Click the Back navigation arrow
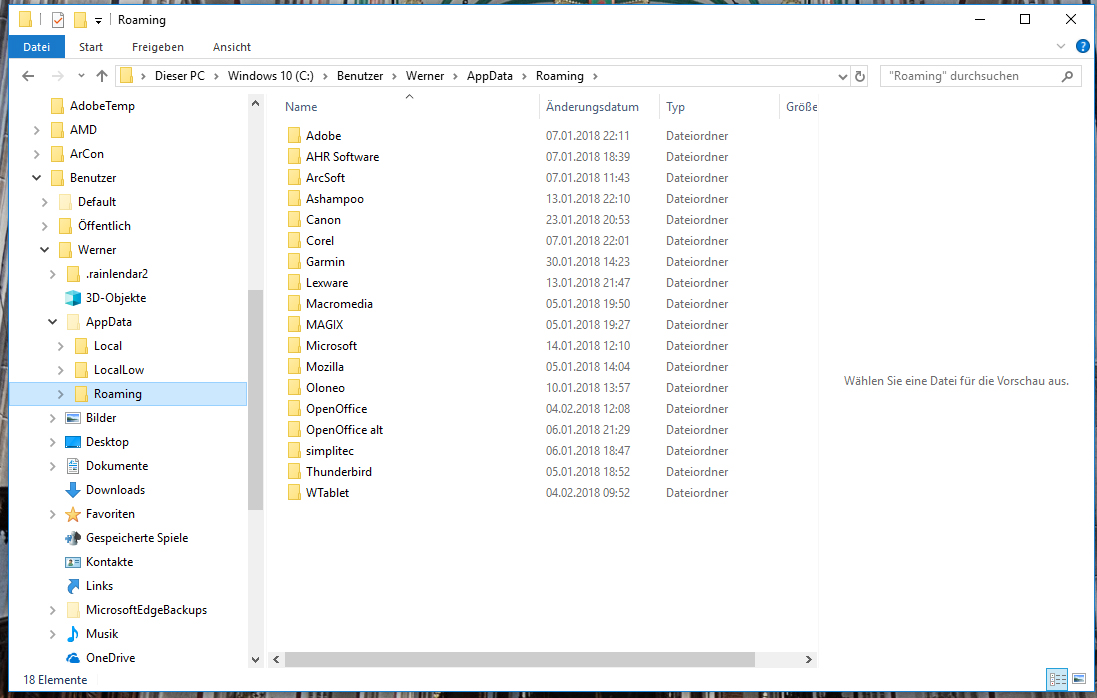Viewport: 1097px width, 698px height. 28,76
